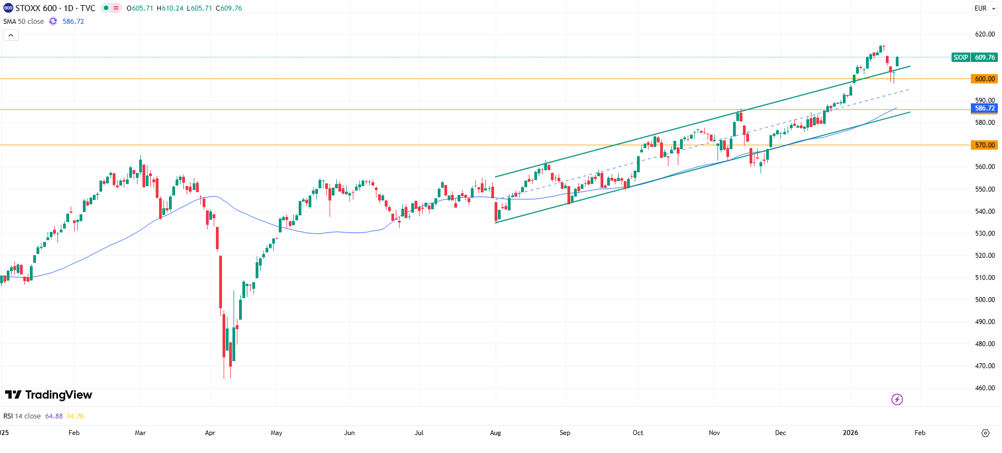Click the purple SMA refresh icon

(x=53, y=21)
